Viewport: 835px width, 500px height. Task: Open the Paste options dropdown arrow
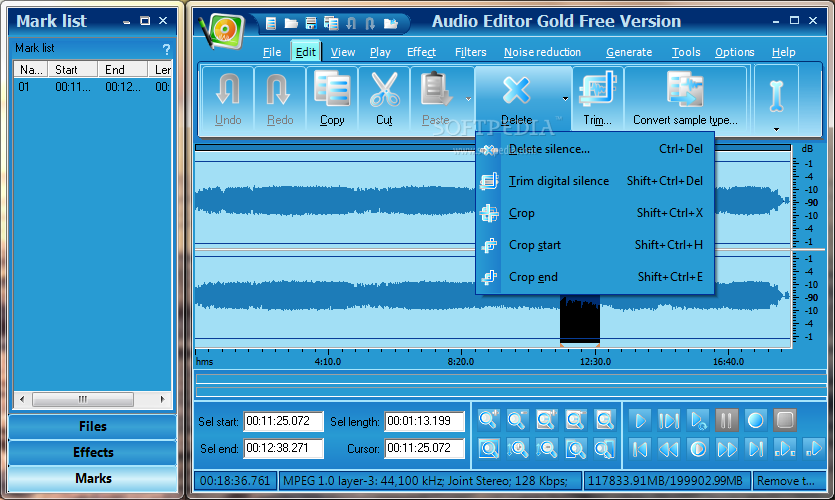pyautogui.click(x=468, y=99)
